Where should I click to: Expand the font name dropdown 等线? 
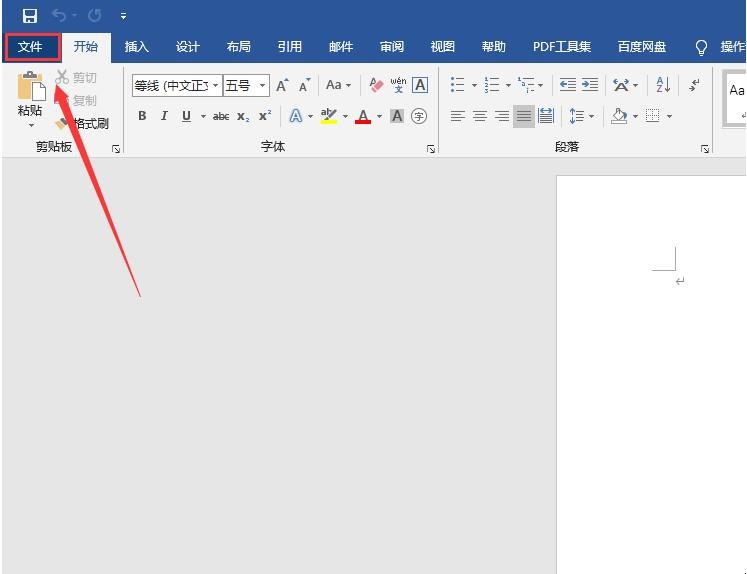[215, 86]
